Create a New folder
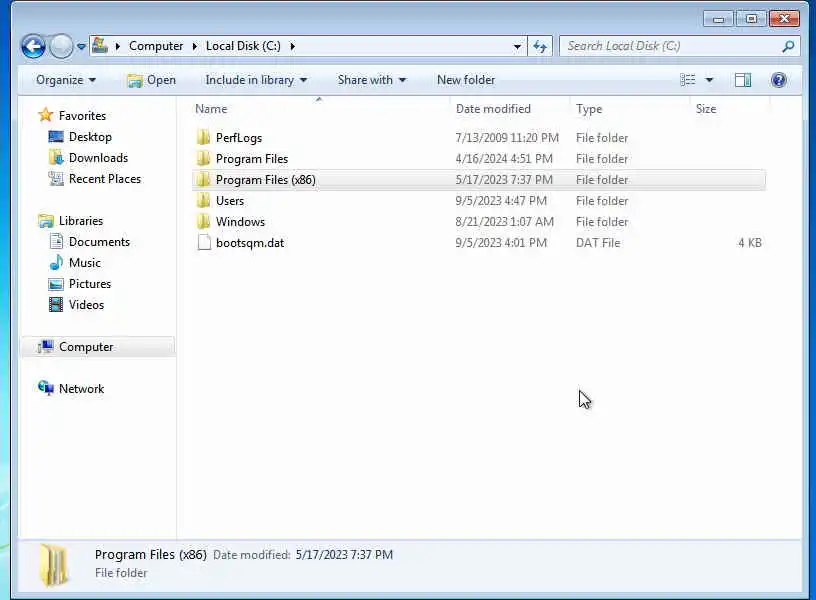 [x=466, y=80]
